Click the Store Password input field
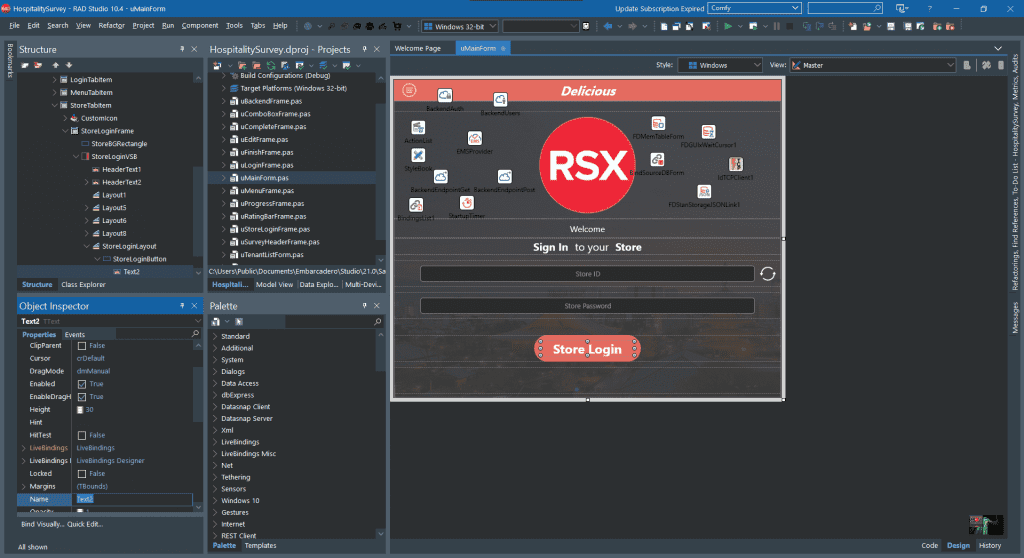1024x558 pixels. point(587,306)
